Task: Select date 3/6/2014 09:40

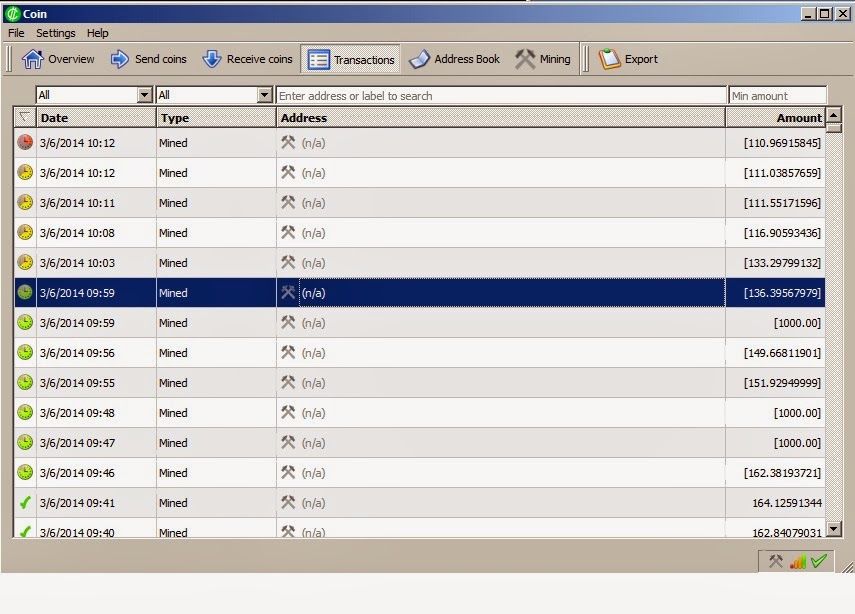Action: pyautogui.click(x=77, y=532)
